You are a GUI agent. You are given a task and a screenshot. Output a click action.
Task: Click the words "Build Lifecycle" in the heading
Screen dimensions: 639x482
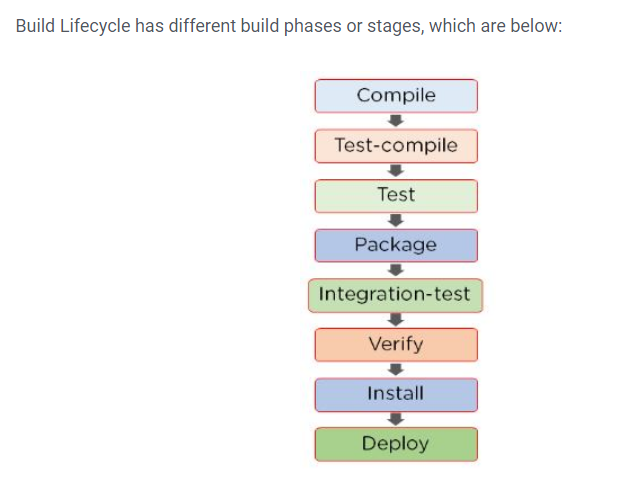pos(71,24)
